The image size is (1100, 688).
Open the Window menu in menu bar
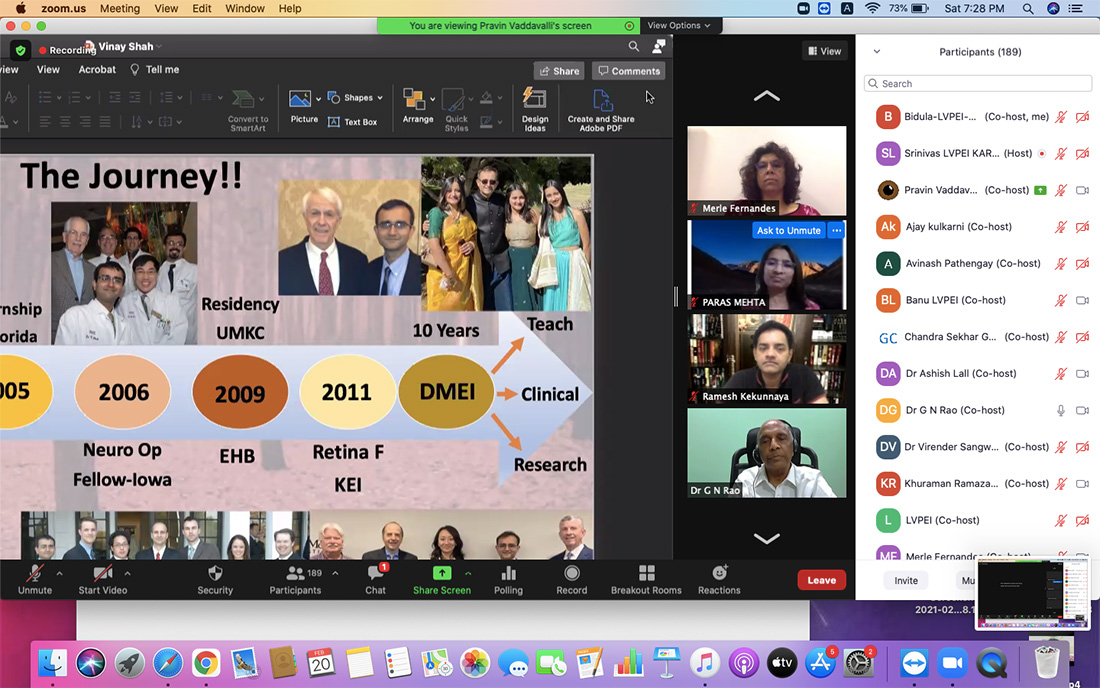[x=245, y=9]
